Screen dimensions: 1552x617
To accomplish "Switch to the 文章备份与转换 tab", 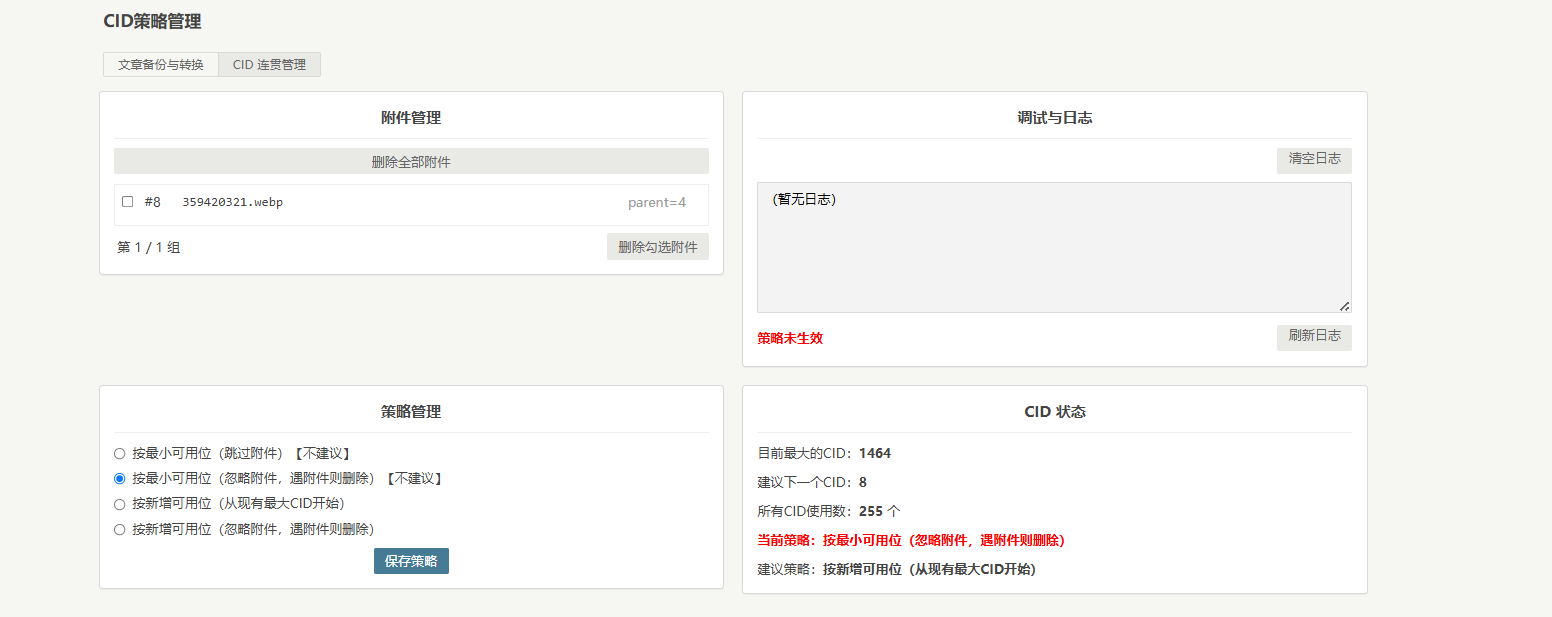I will tap(160, 65).
